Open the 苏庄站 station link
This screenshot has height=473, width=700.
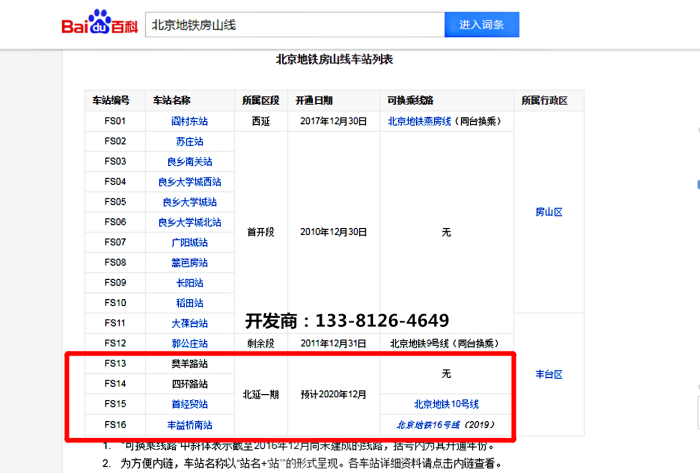[x=190, y=141]
